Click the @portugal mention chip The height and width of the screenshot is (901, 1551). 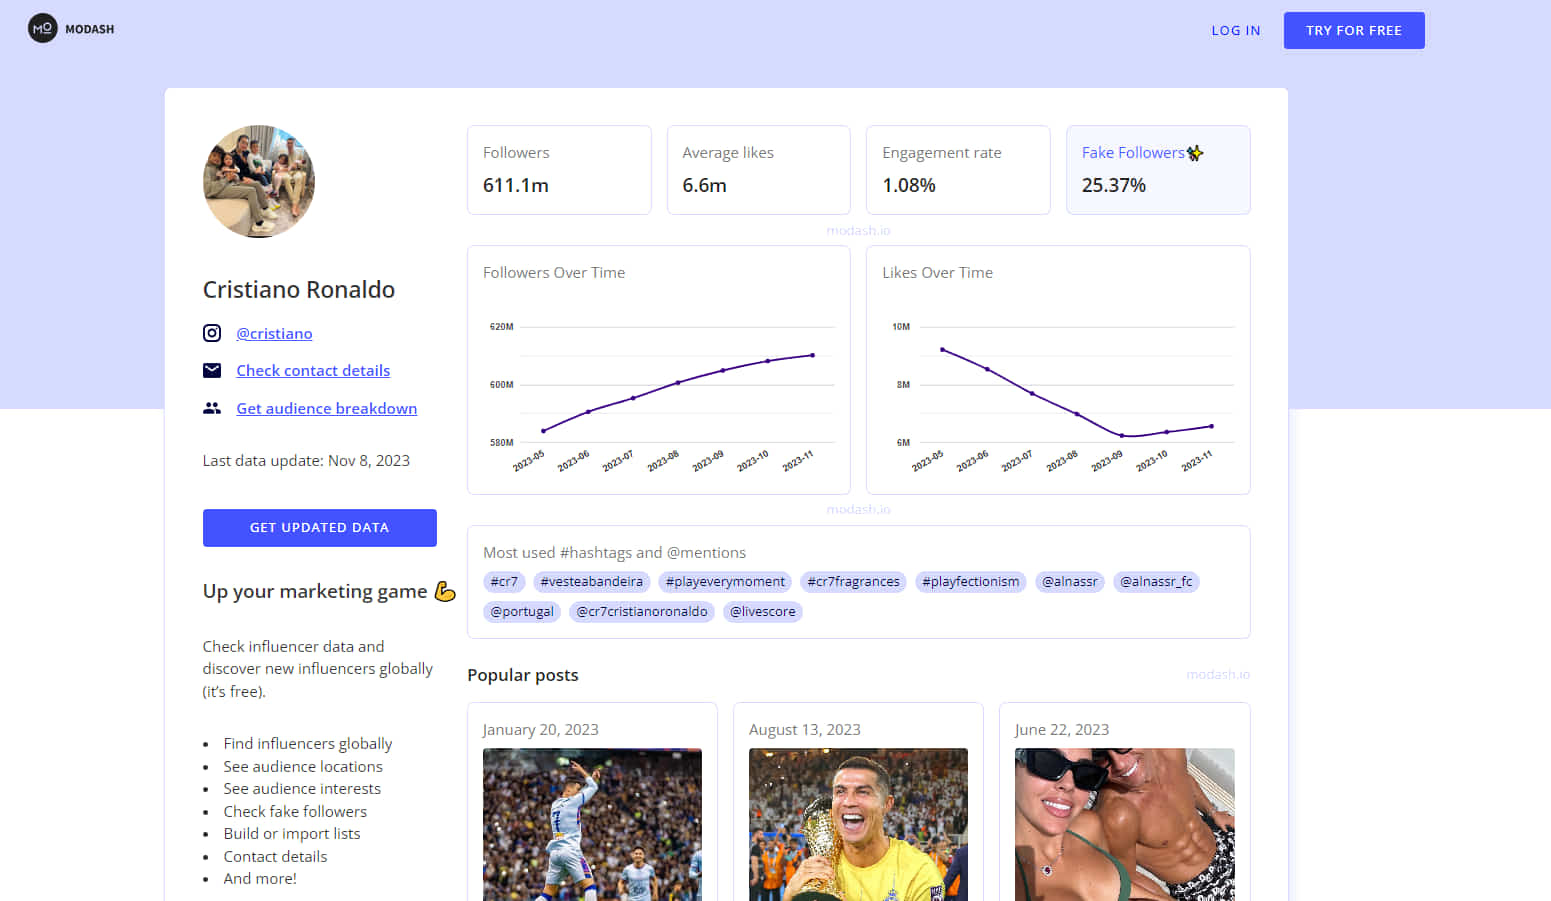(x=522, y=612)
